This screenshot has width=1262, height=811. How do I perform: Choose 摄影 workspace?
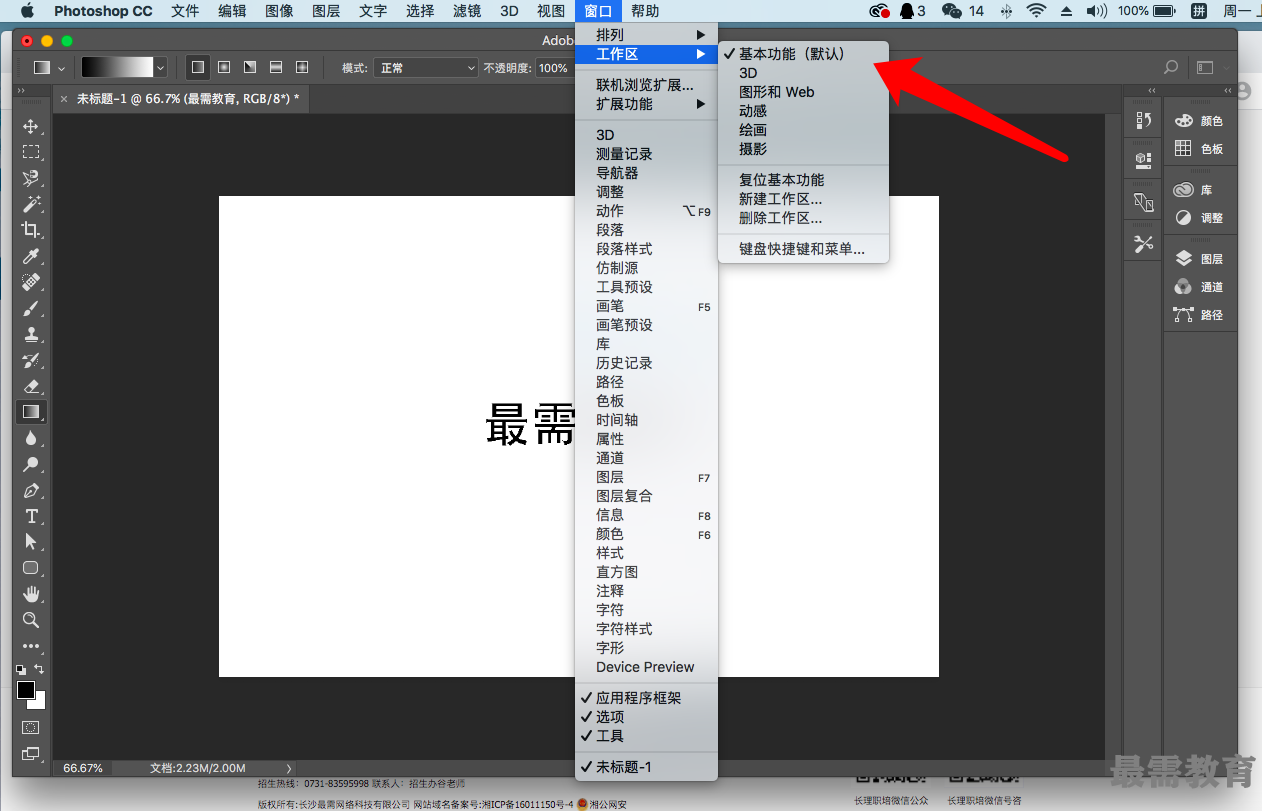[x=803, y=149]
